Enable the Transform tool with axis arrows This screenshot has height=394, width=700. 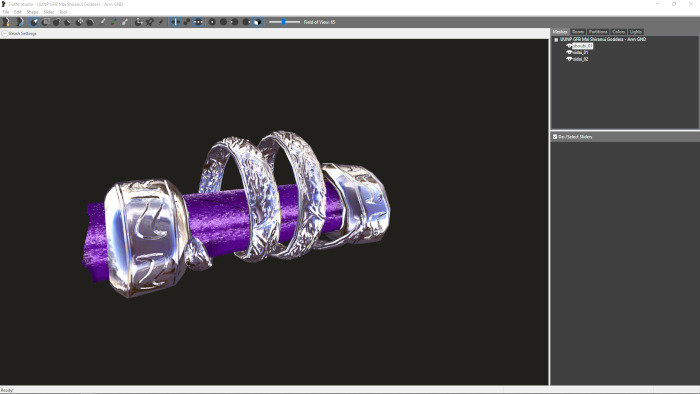pos(138,22)
